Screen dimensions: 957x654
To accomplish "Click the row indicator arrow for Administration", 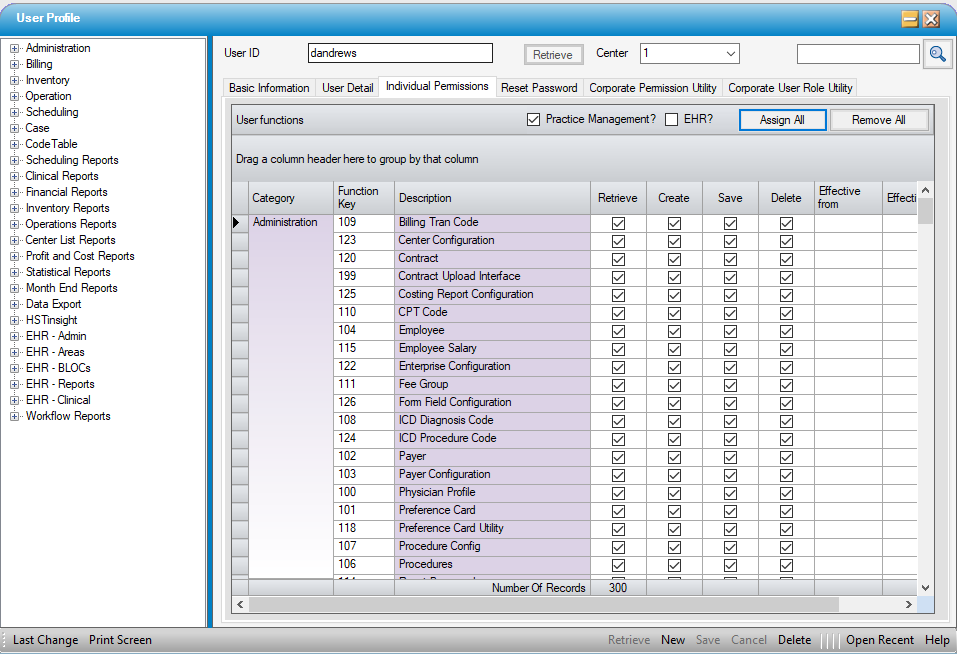I will tap(237, 223).
